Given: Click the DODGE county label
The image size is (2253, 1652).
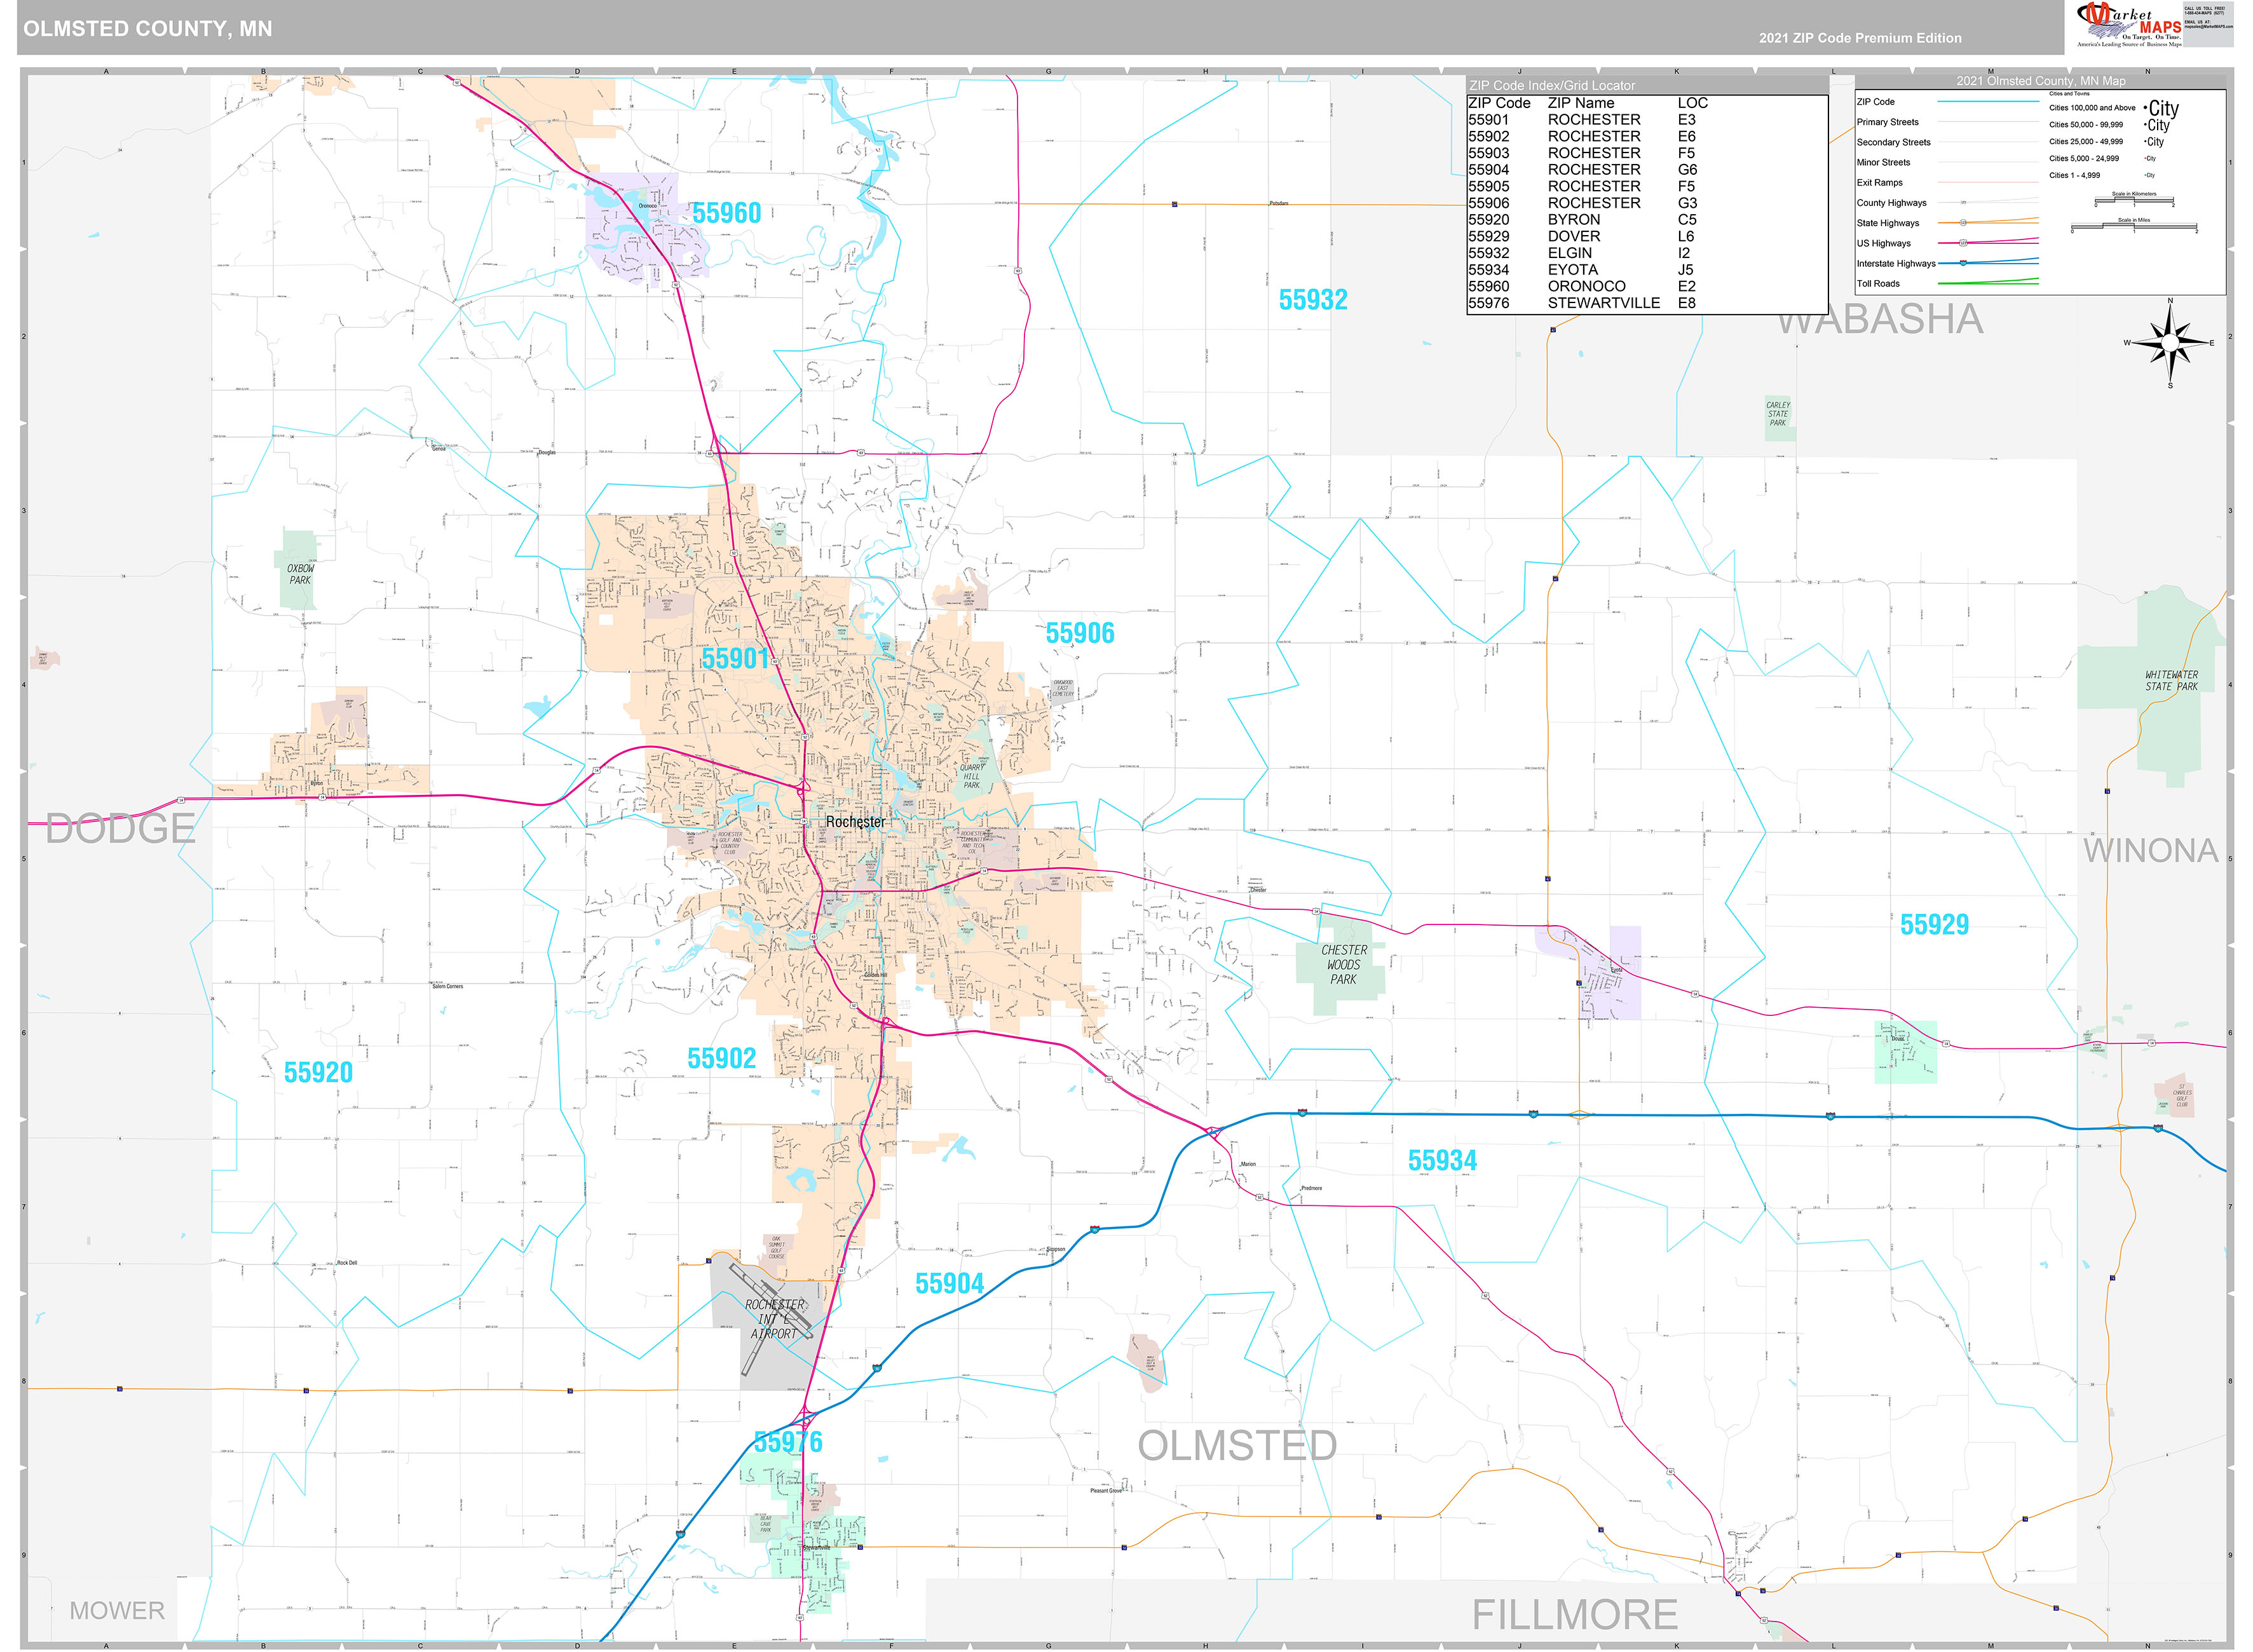Looking at the screenshot, I should point(120,829).
